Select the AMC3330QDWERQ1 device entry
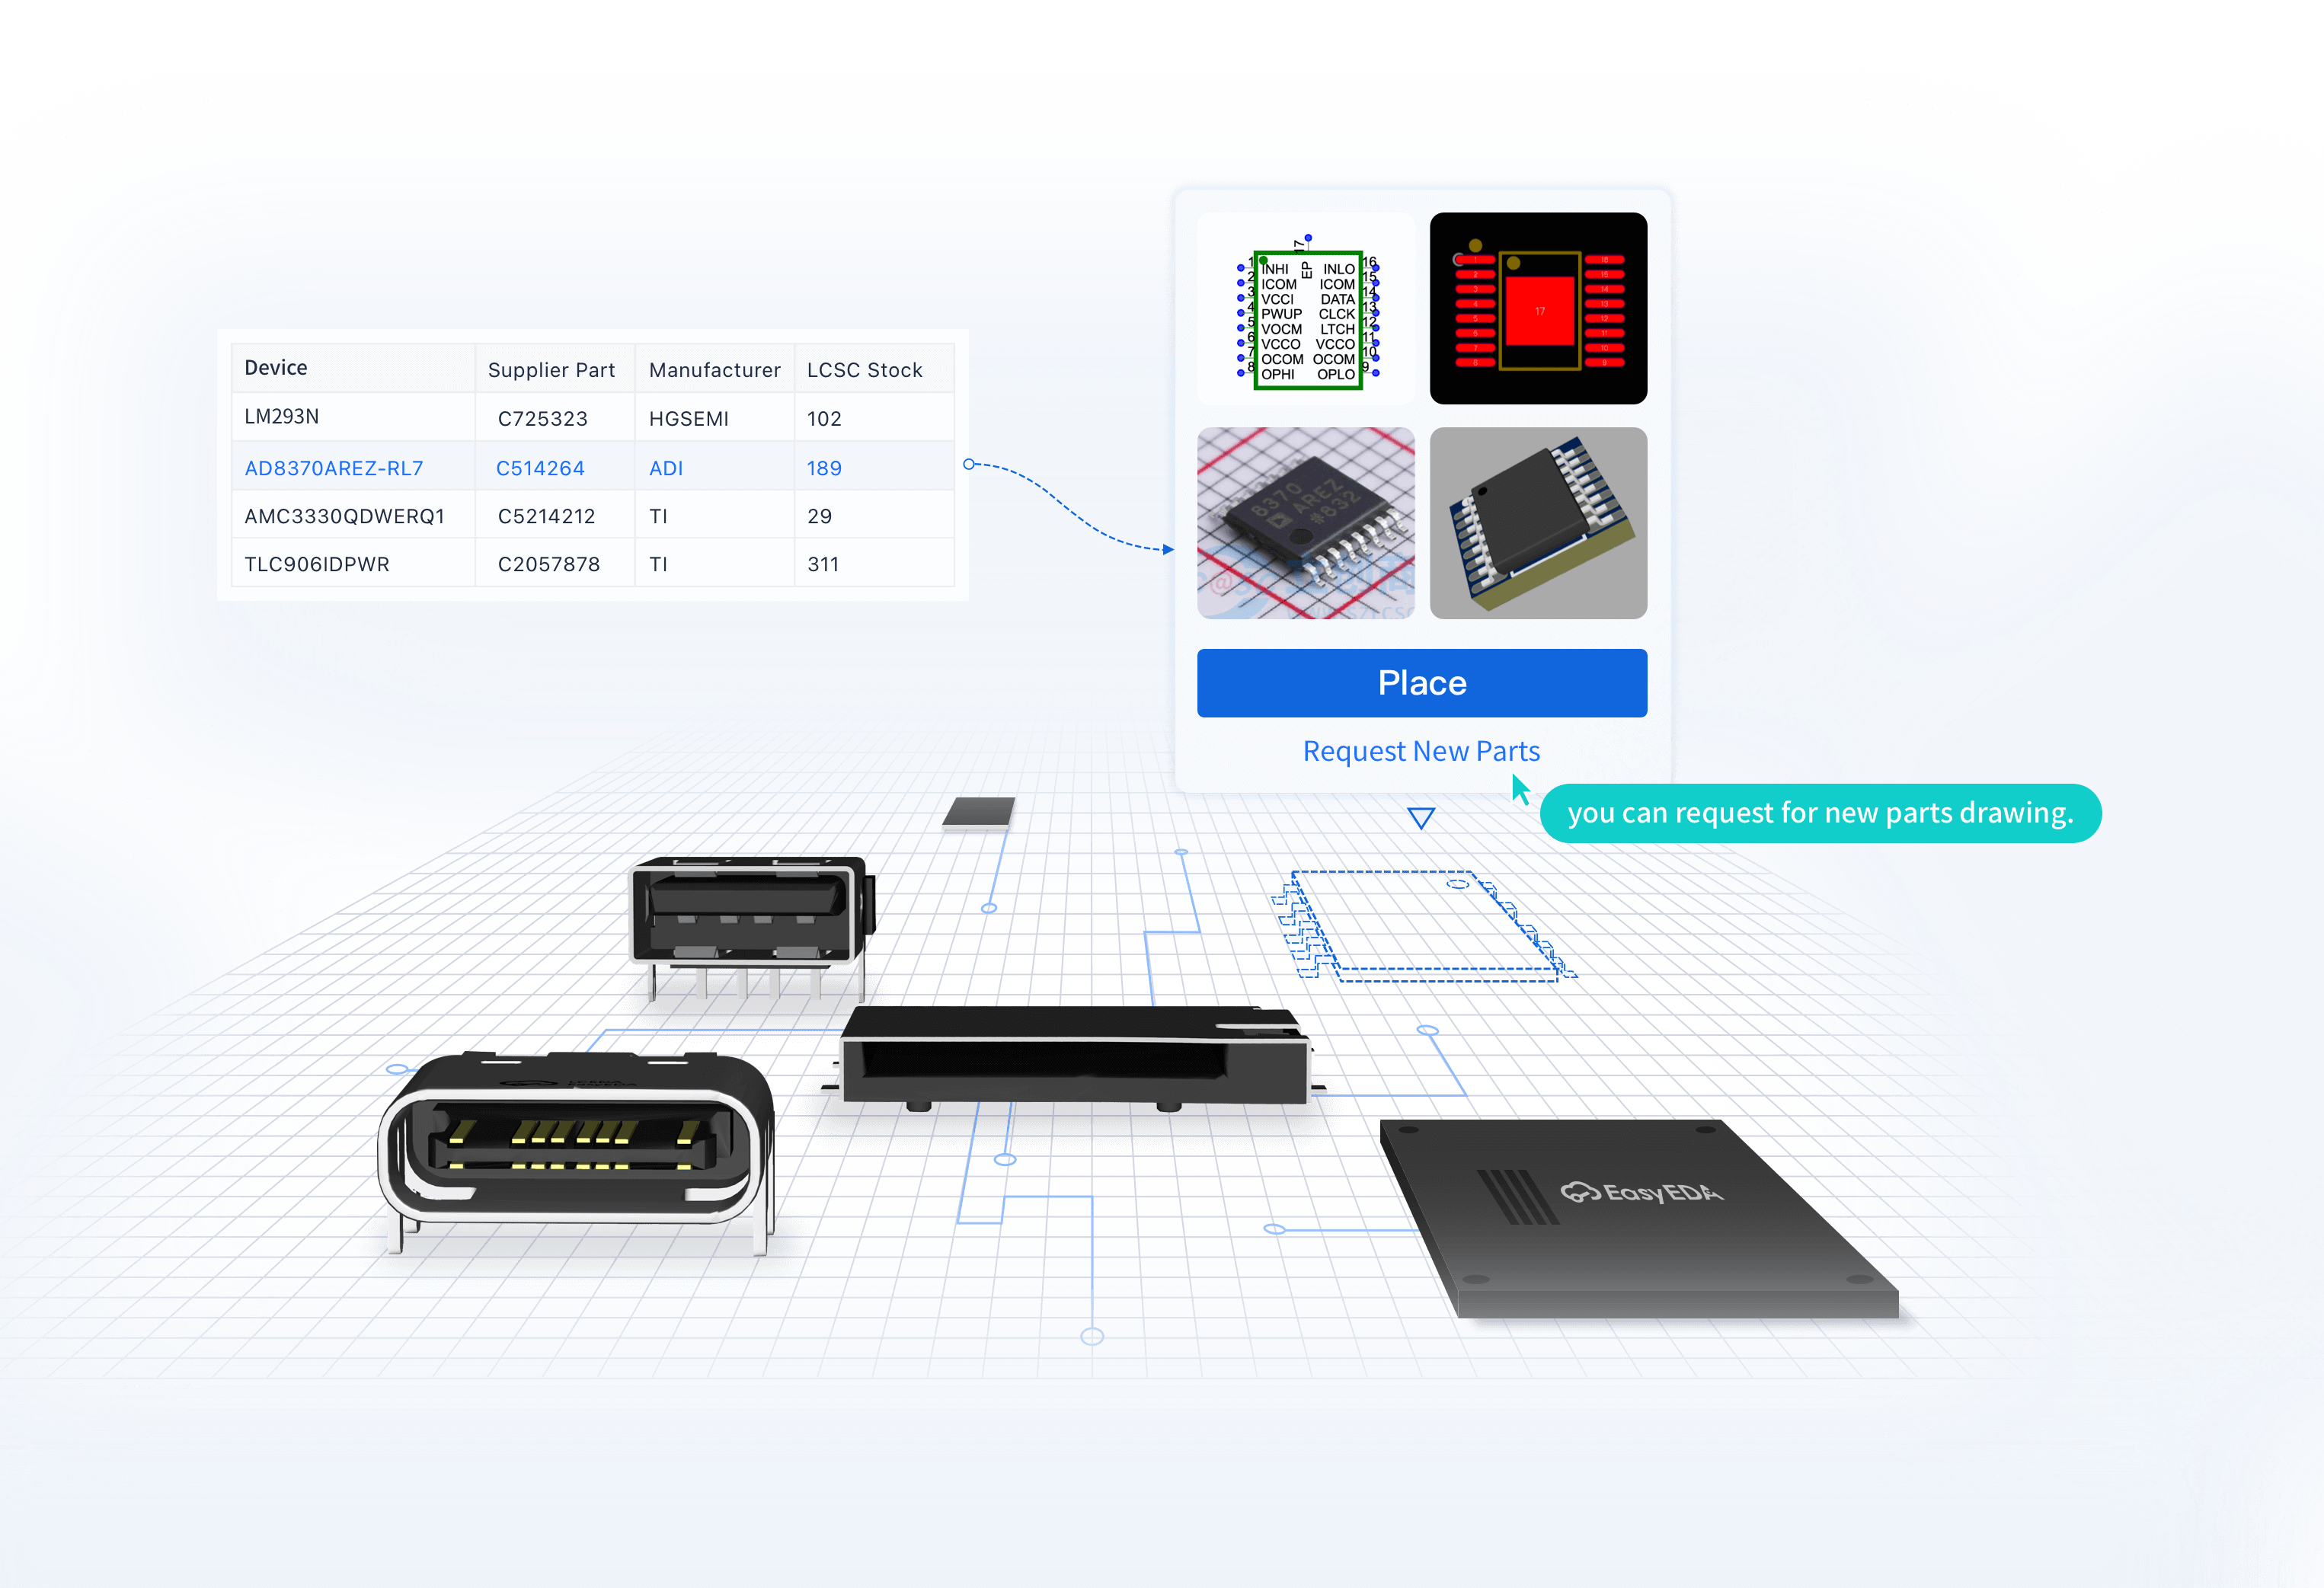 coord(344,516)
